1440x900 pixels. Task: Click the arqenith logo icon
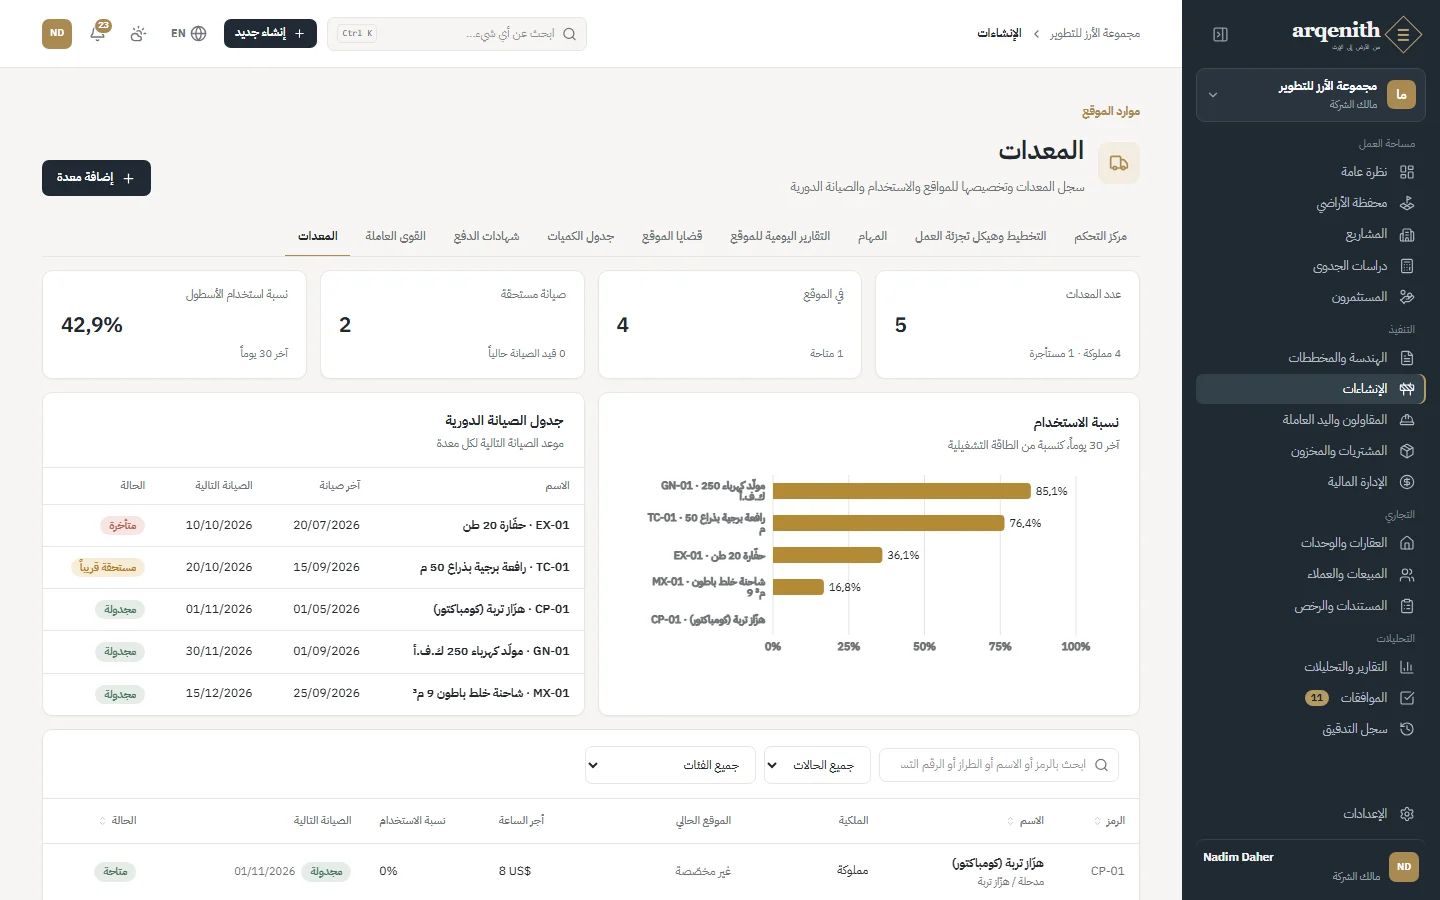click(1403, 34)
